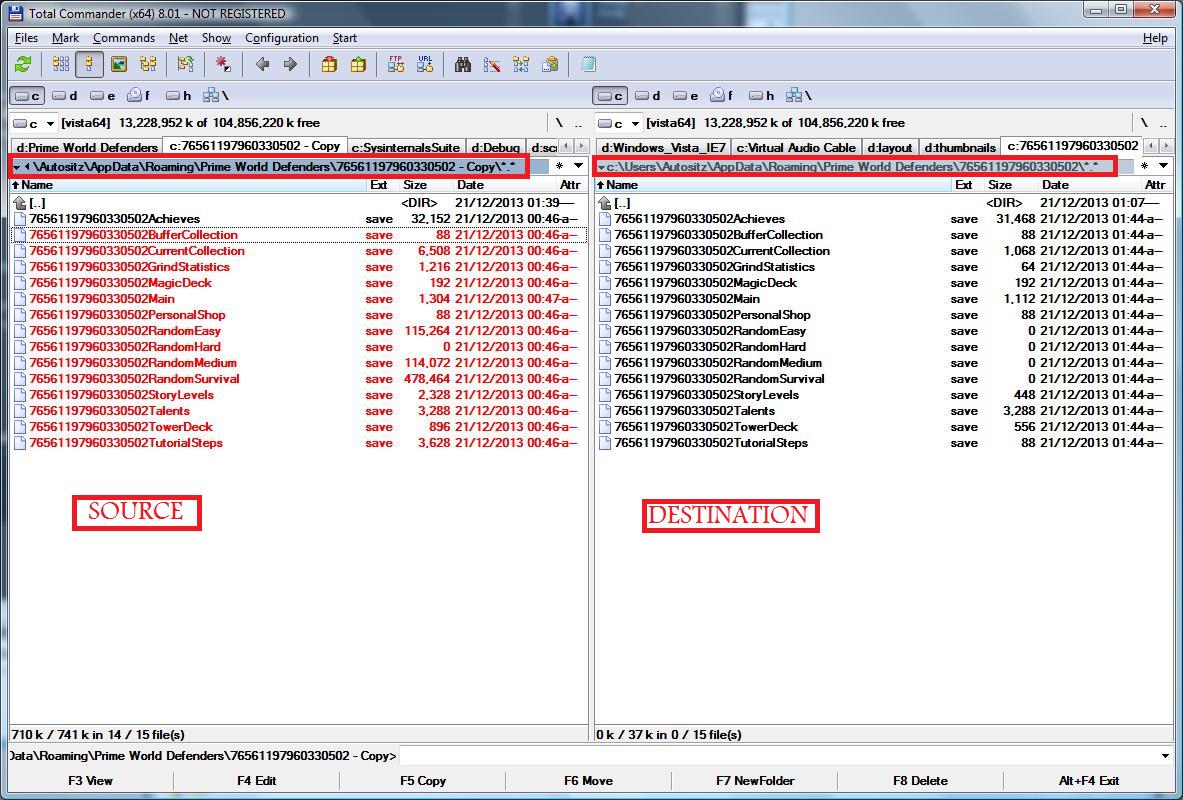Open the Commands menu
Image resolution: width=1183 pixels, height=800 pixels.
[x=124, y=38]
